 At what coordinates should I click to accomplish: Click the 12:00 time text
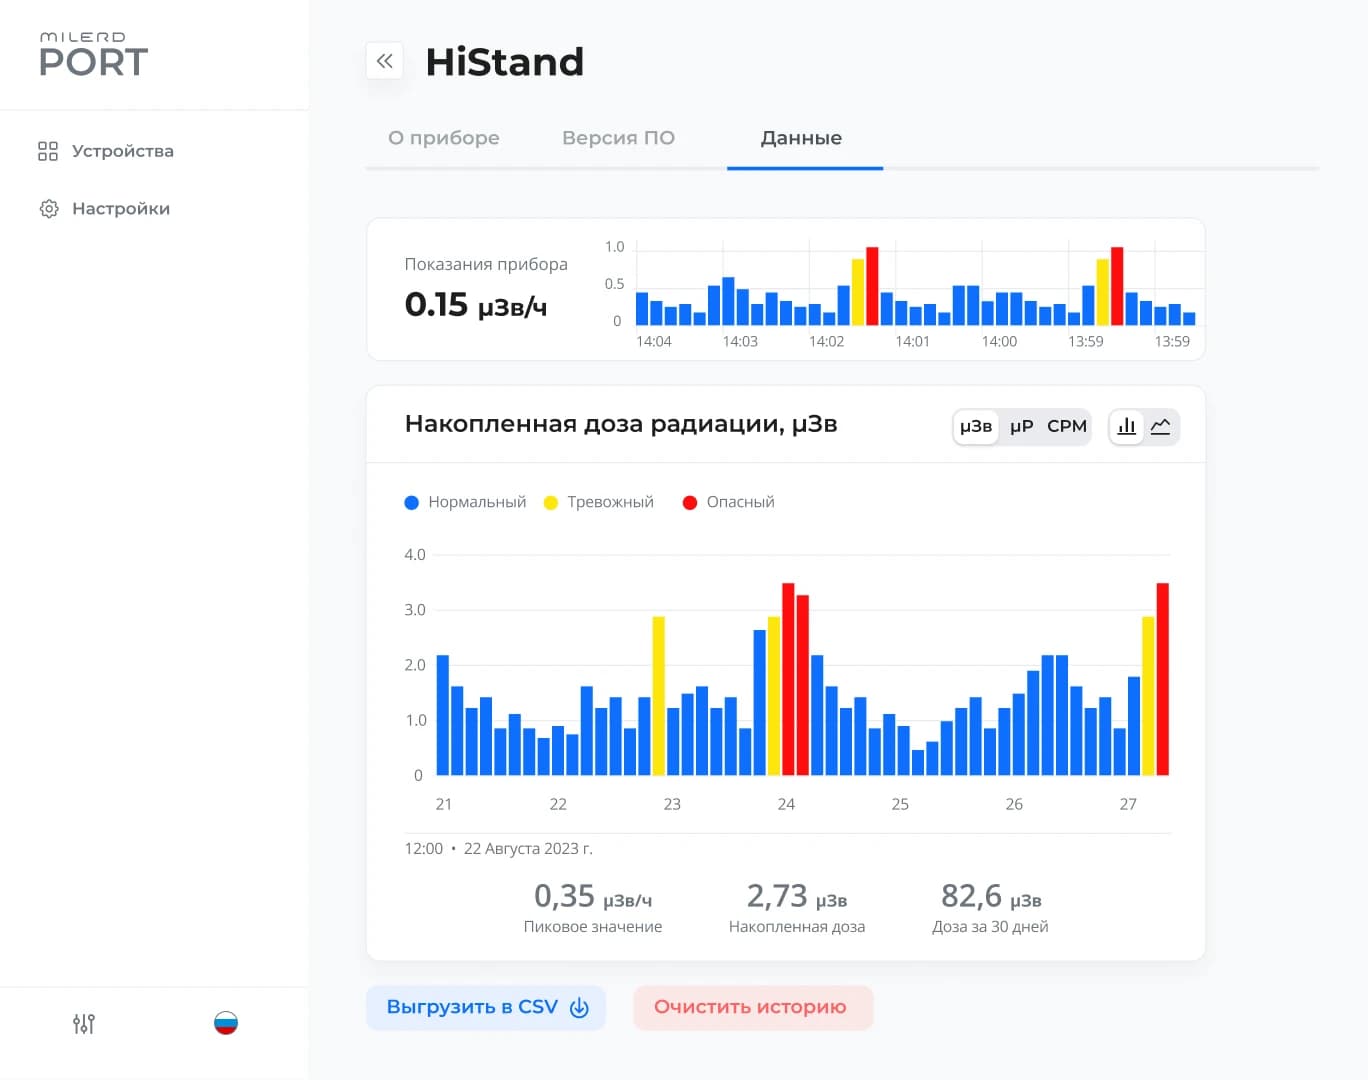[423, 849]
